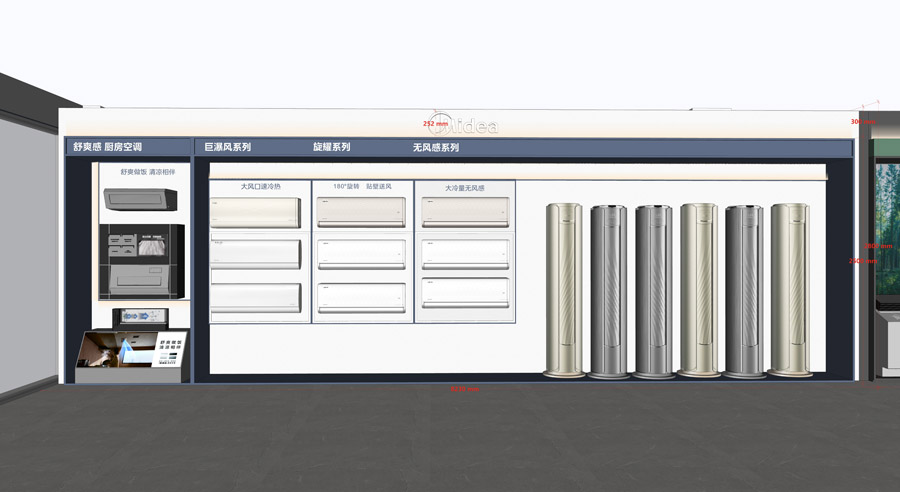This screenshot has height=492, width=900.
Task: Select the kitchen range hood model
Action: pyautogui.click(x=140, y=198)
